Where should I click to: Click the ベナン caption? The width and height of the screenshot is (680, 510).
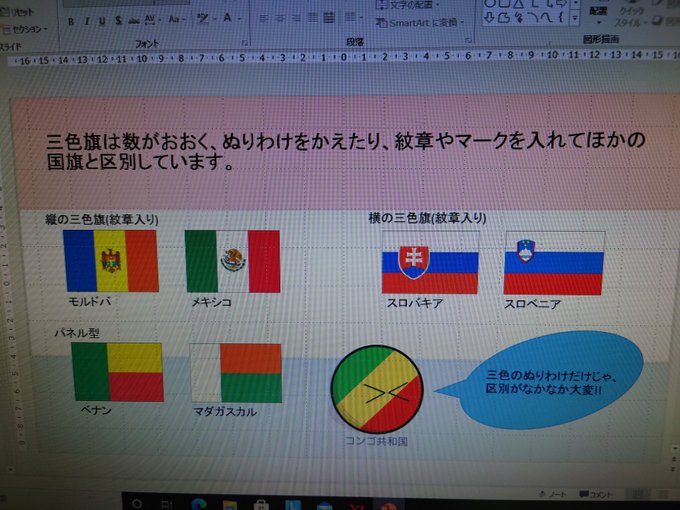96,410
